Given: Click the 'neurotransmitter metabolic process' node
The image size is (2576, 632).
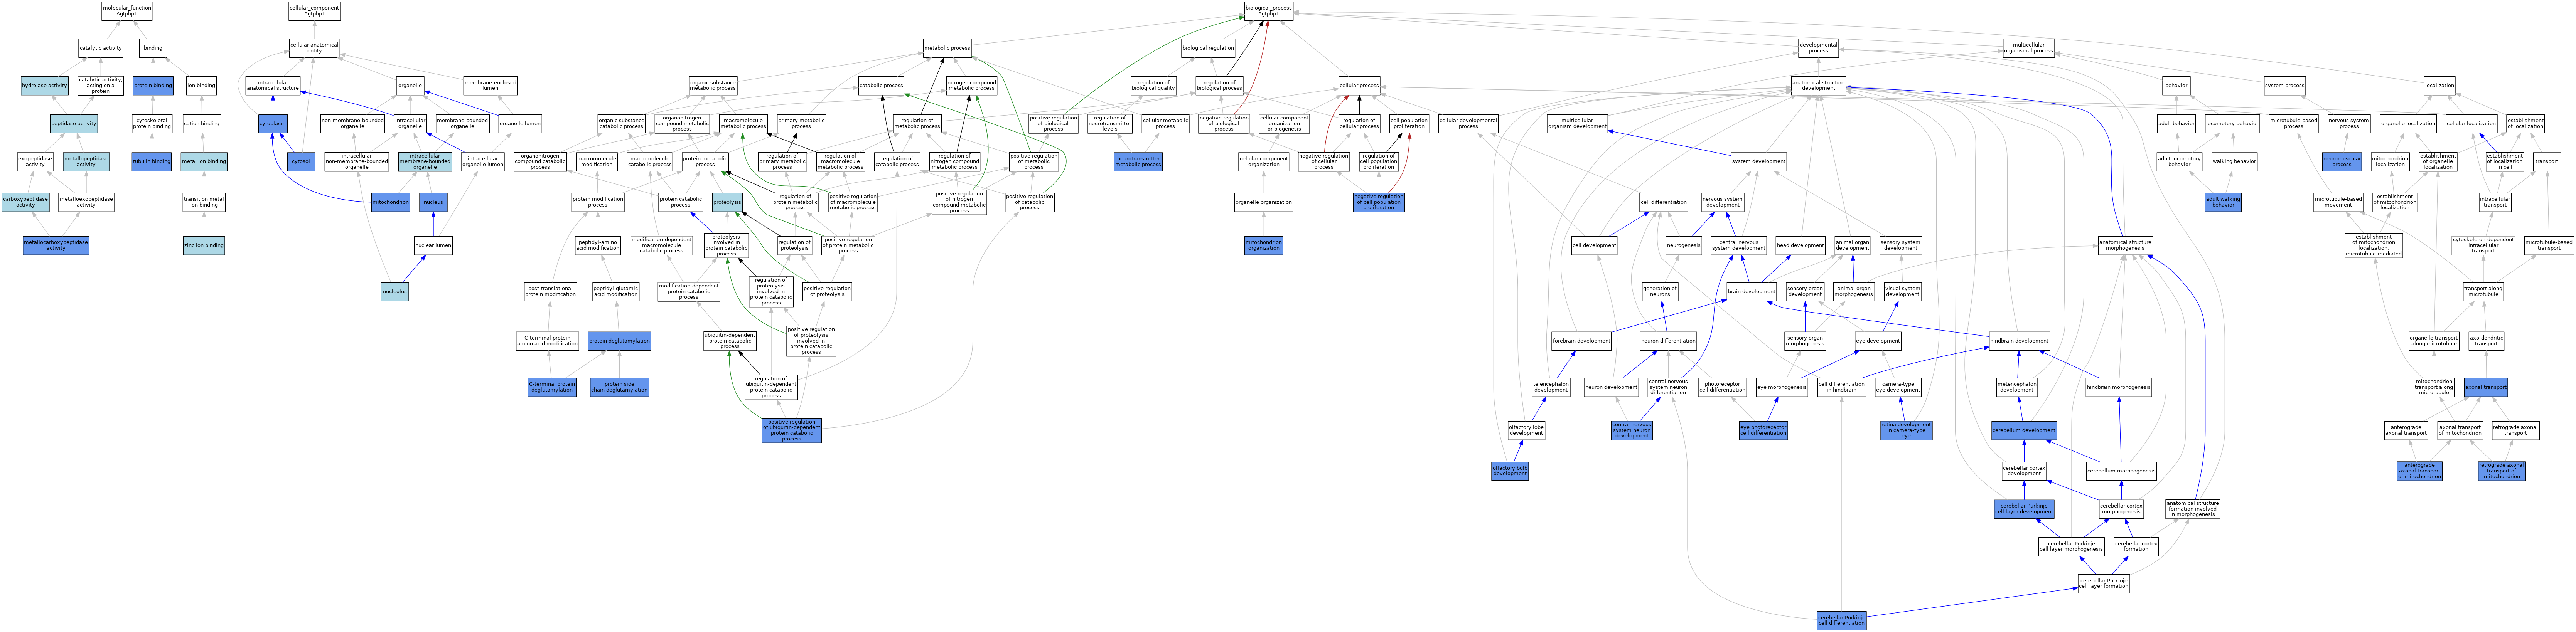Looking at the screenshot, I should [1138, 161].
